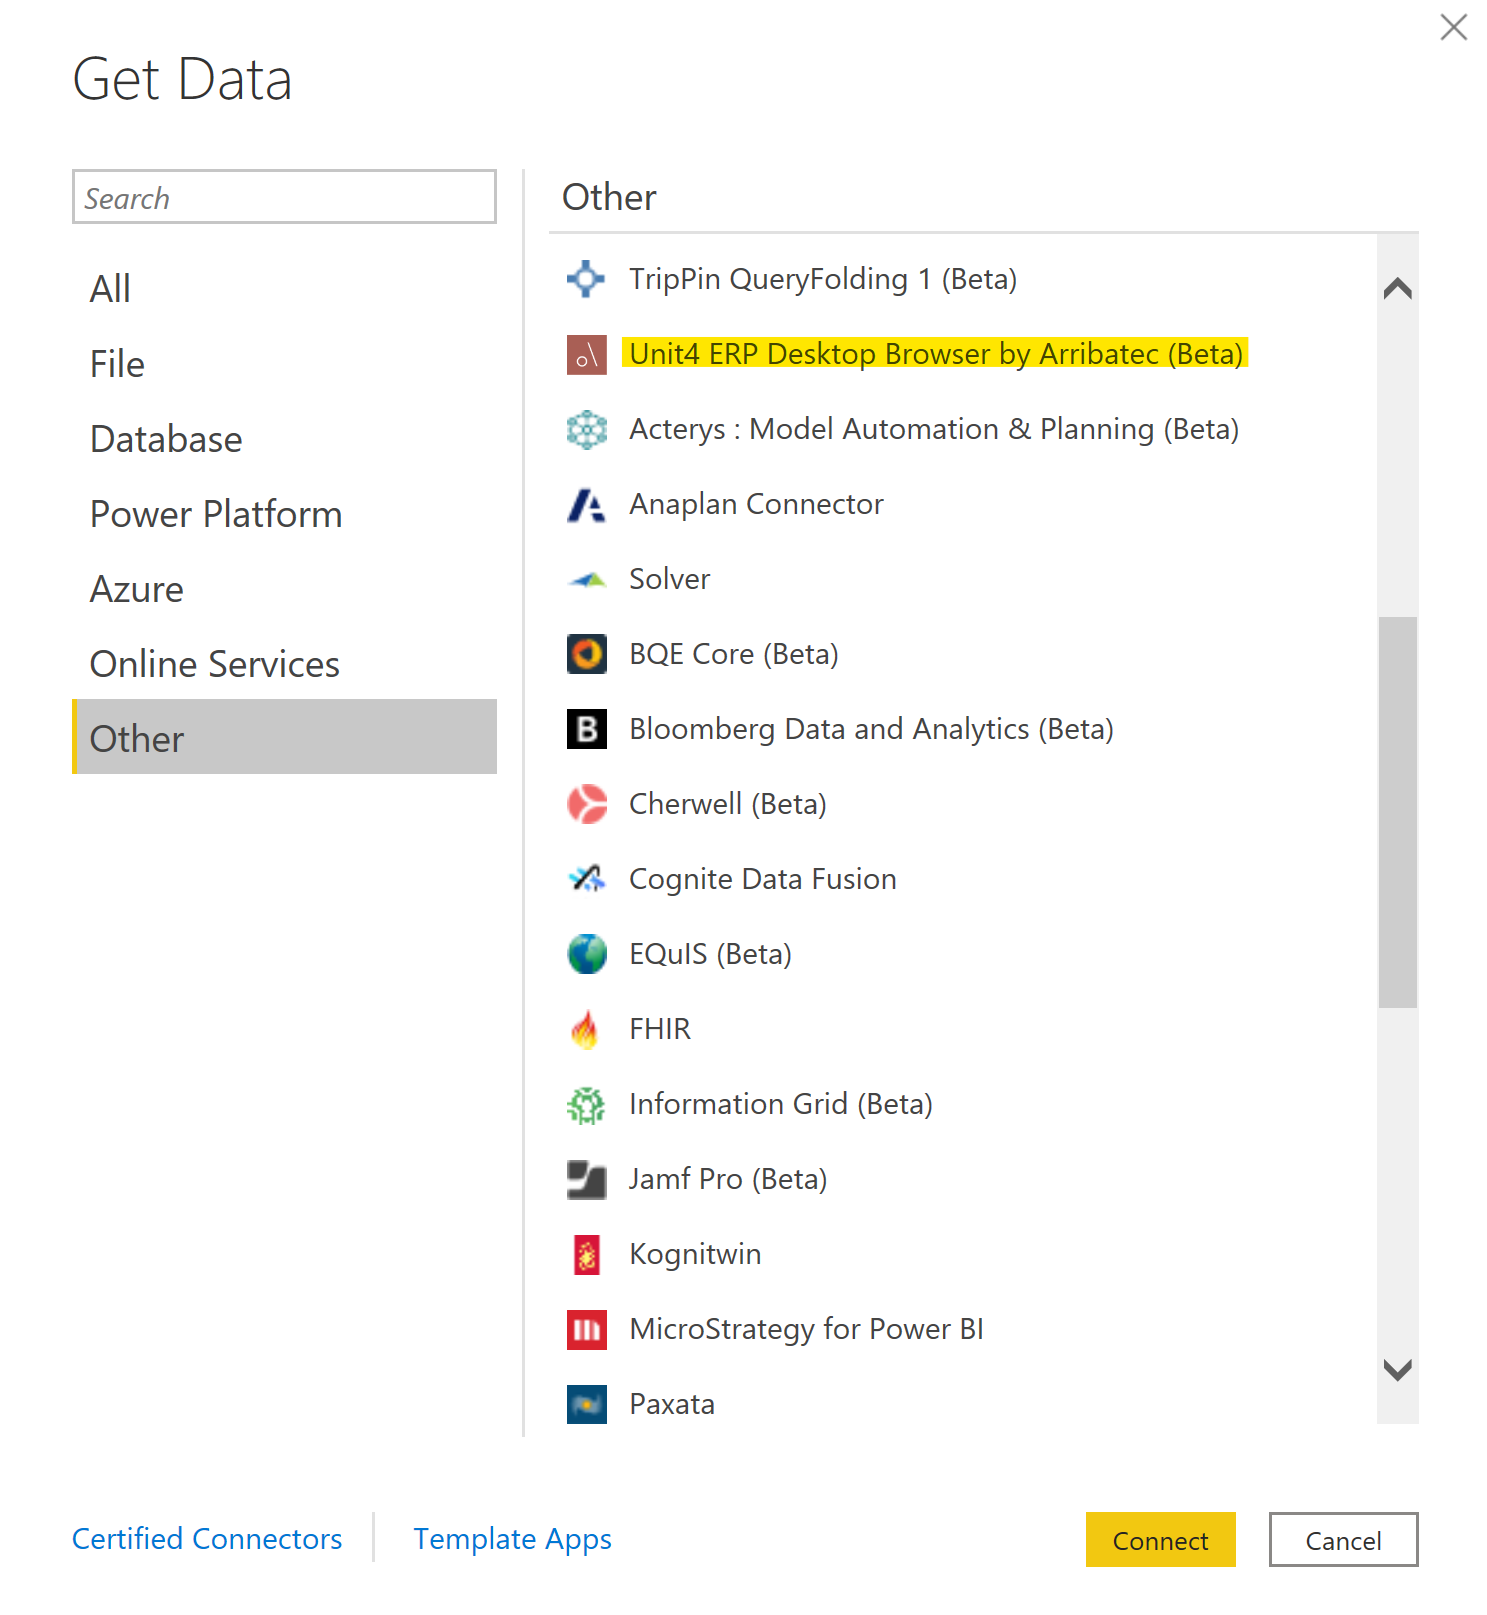Select Jamf Pro (Beta) text
This screenshot has width=1487, height=1615.
tap(728, 1179)
